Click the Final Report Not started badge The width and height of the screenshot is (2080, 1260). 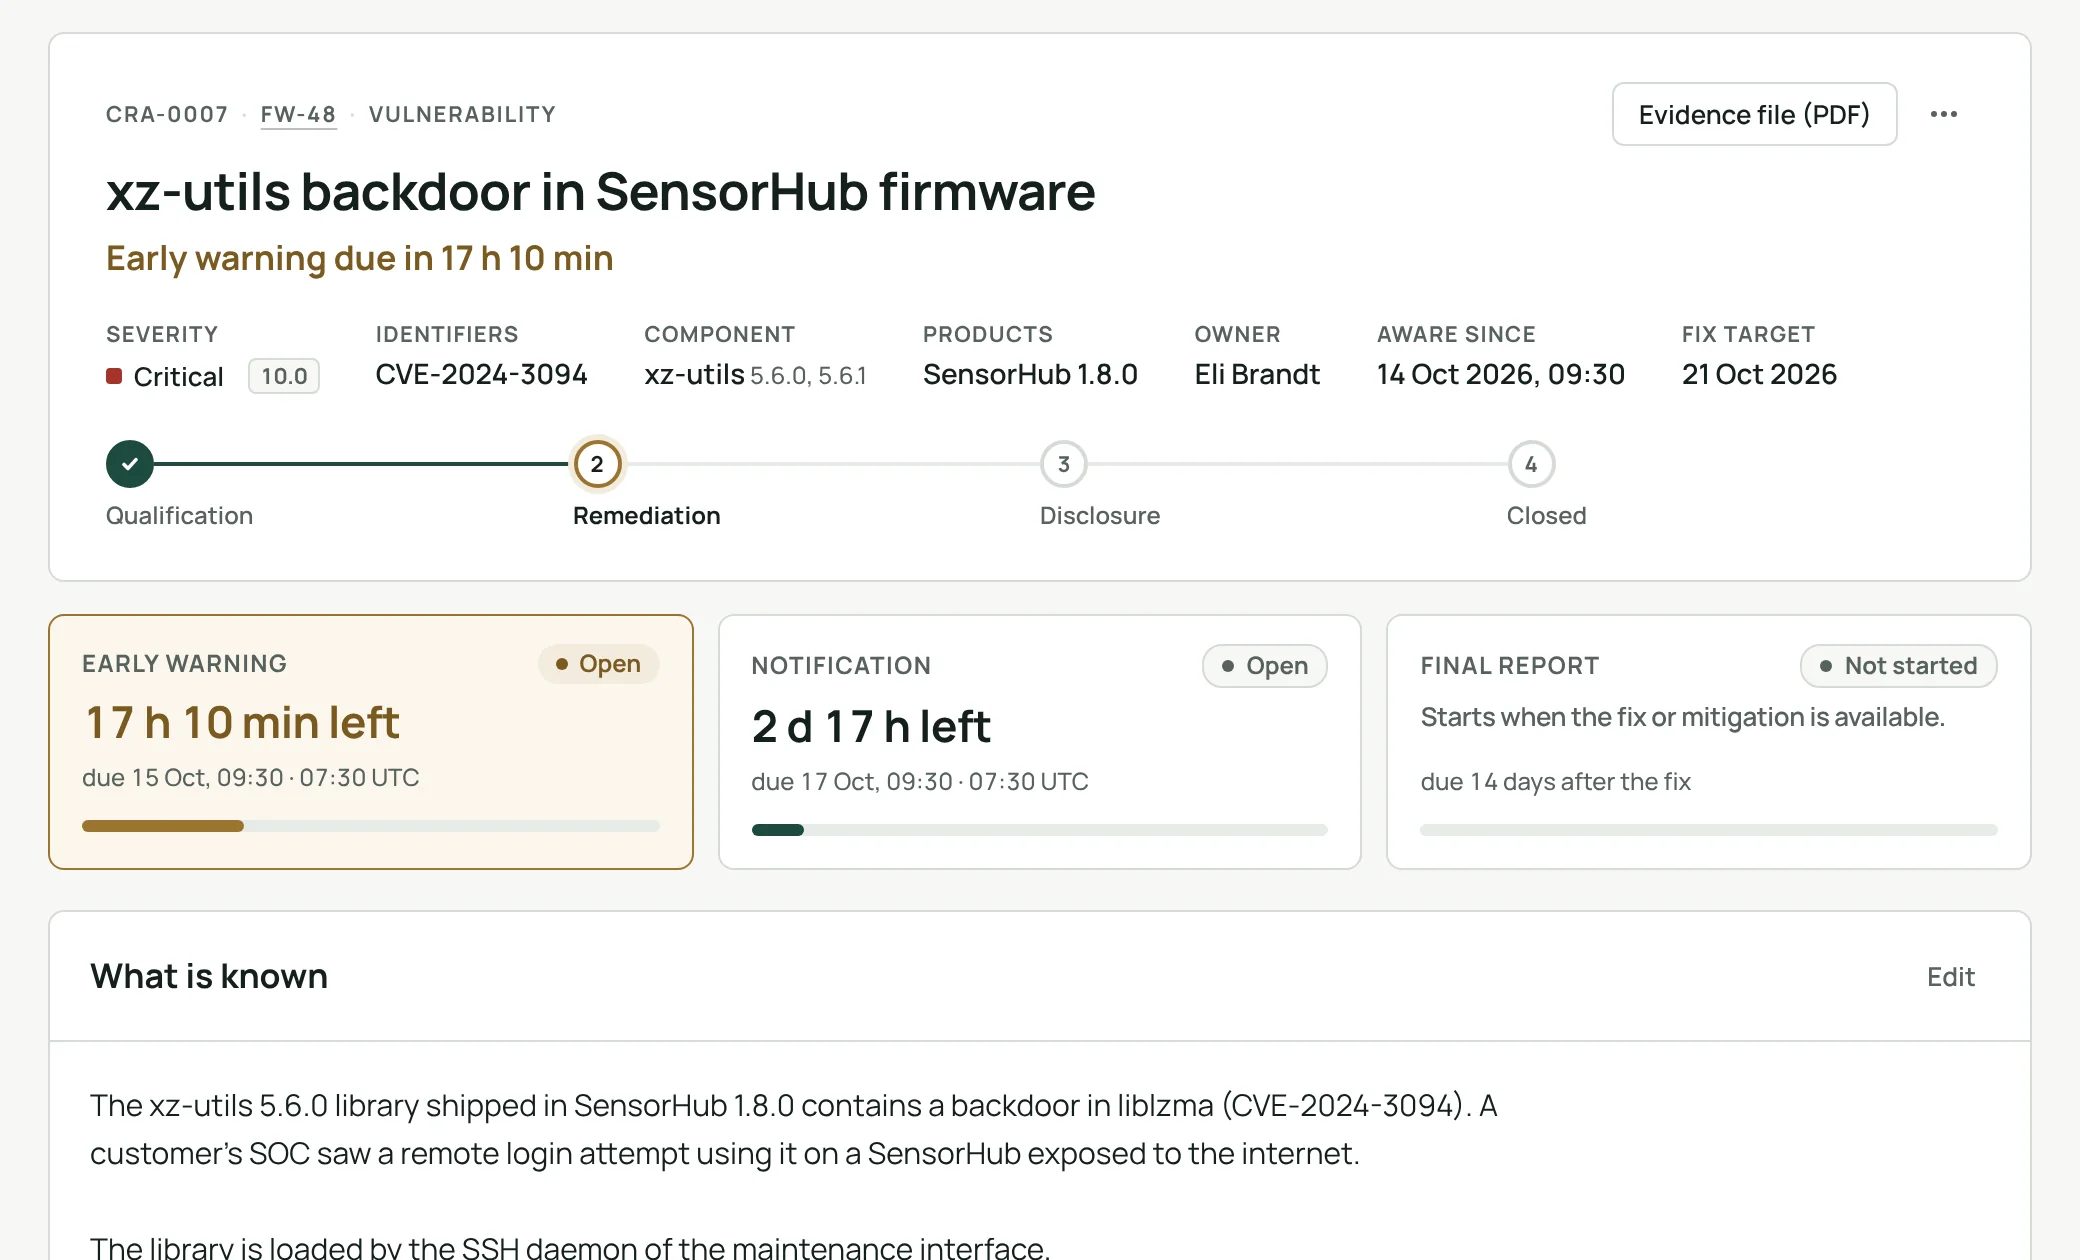[1898, 666]
